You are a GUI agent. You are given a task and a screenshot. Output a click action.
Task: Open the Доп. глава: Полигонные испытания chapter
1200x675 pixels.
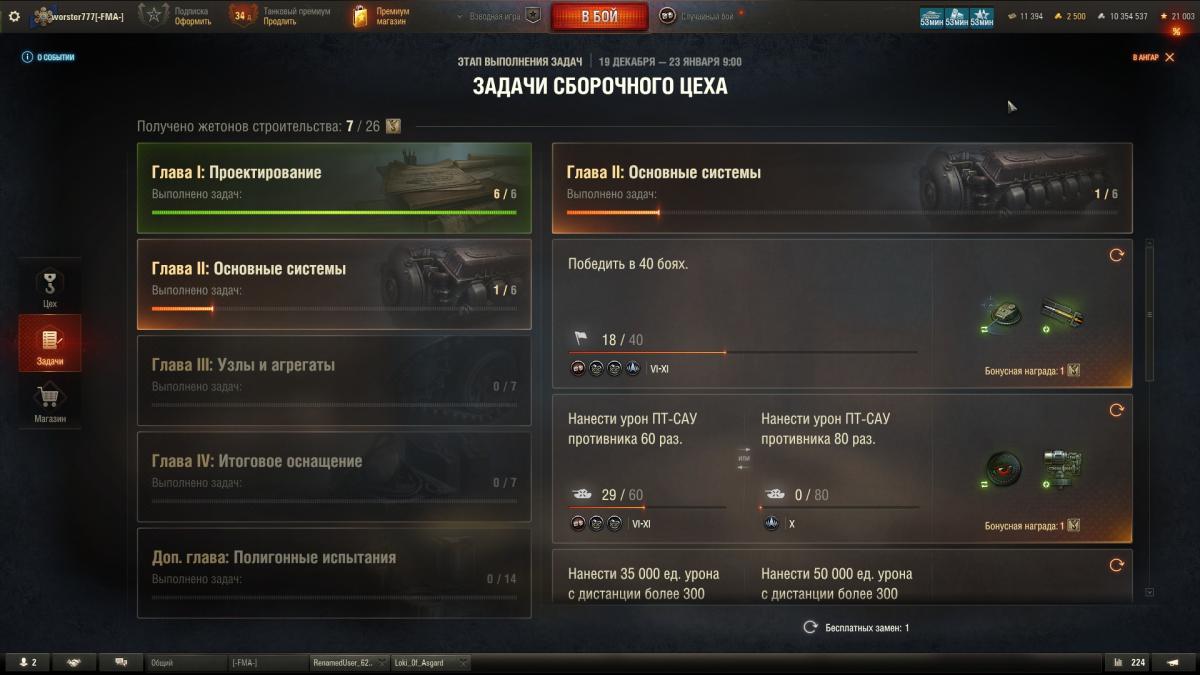pyautogui.click(x=334, y=572)
